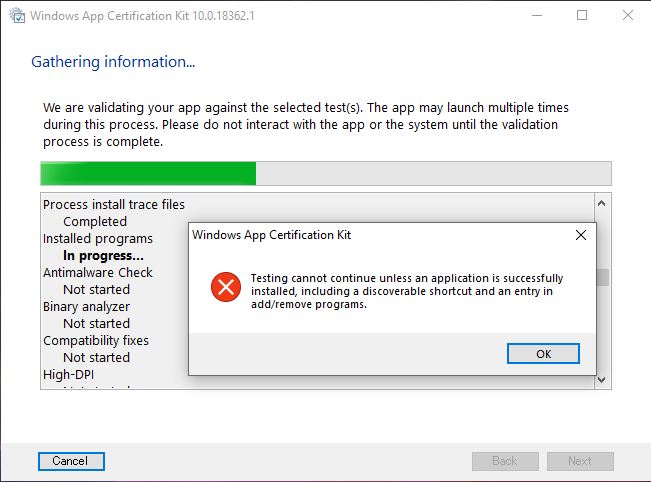Click the red error icon in dialog

(226, 287)
